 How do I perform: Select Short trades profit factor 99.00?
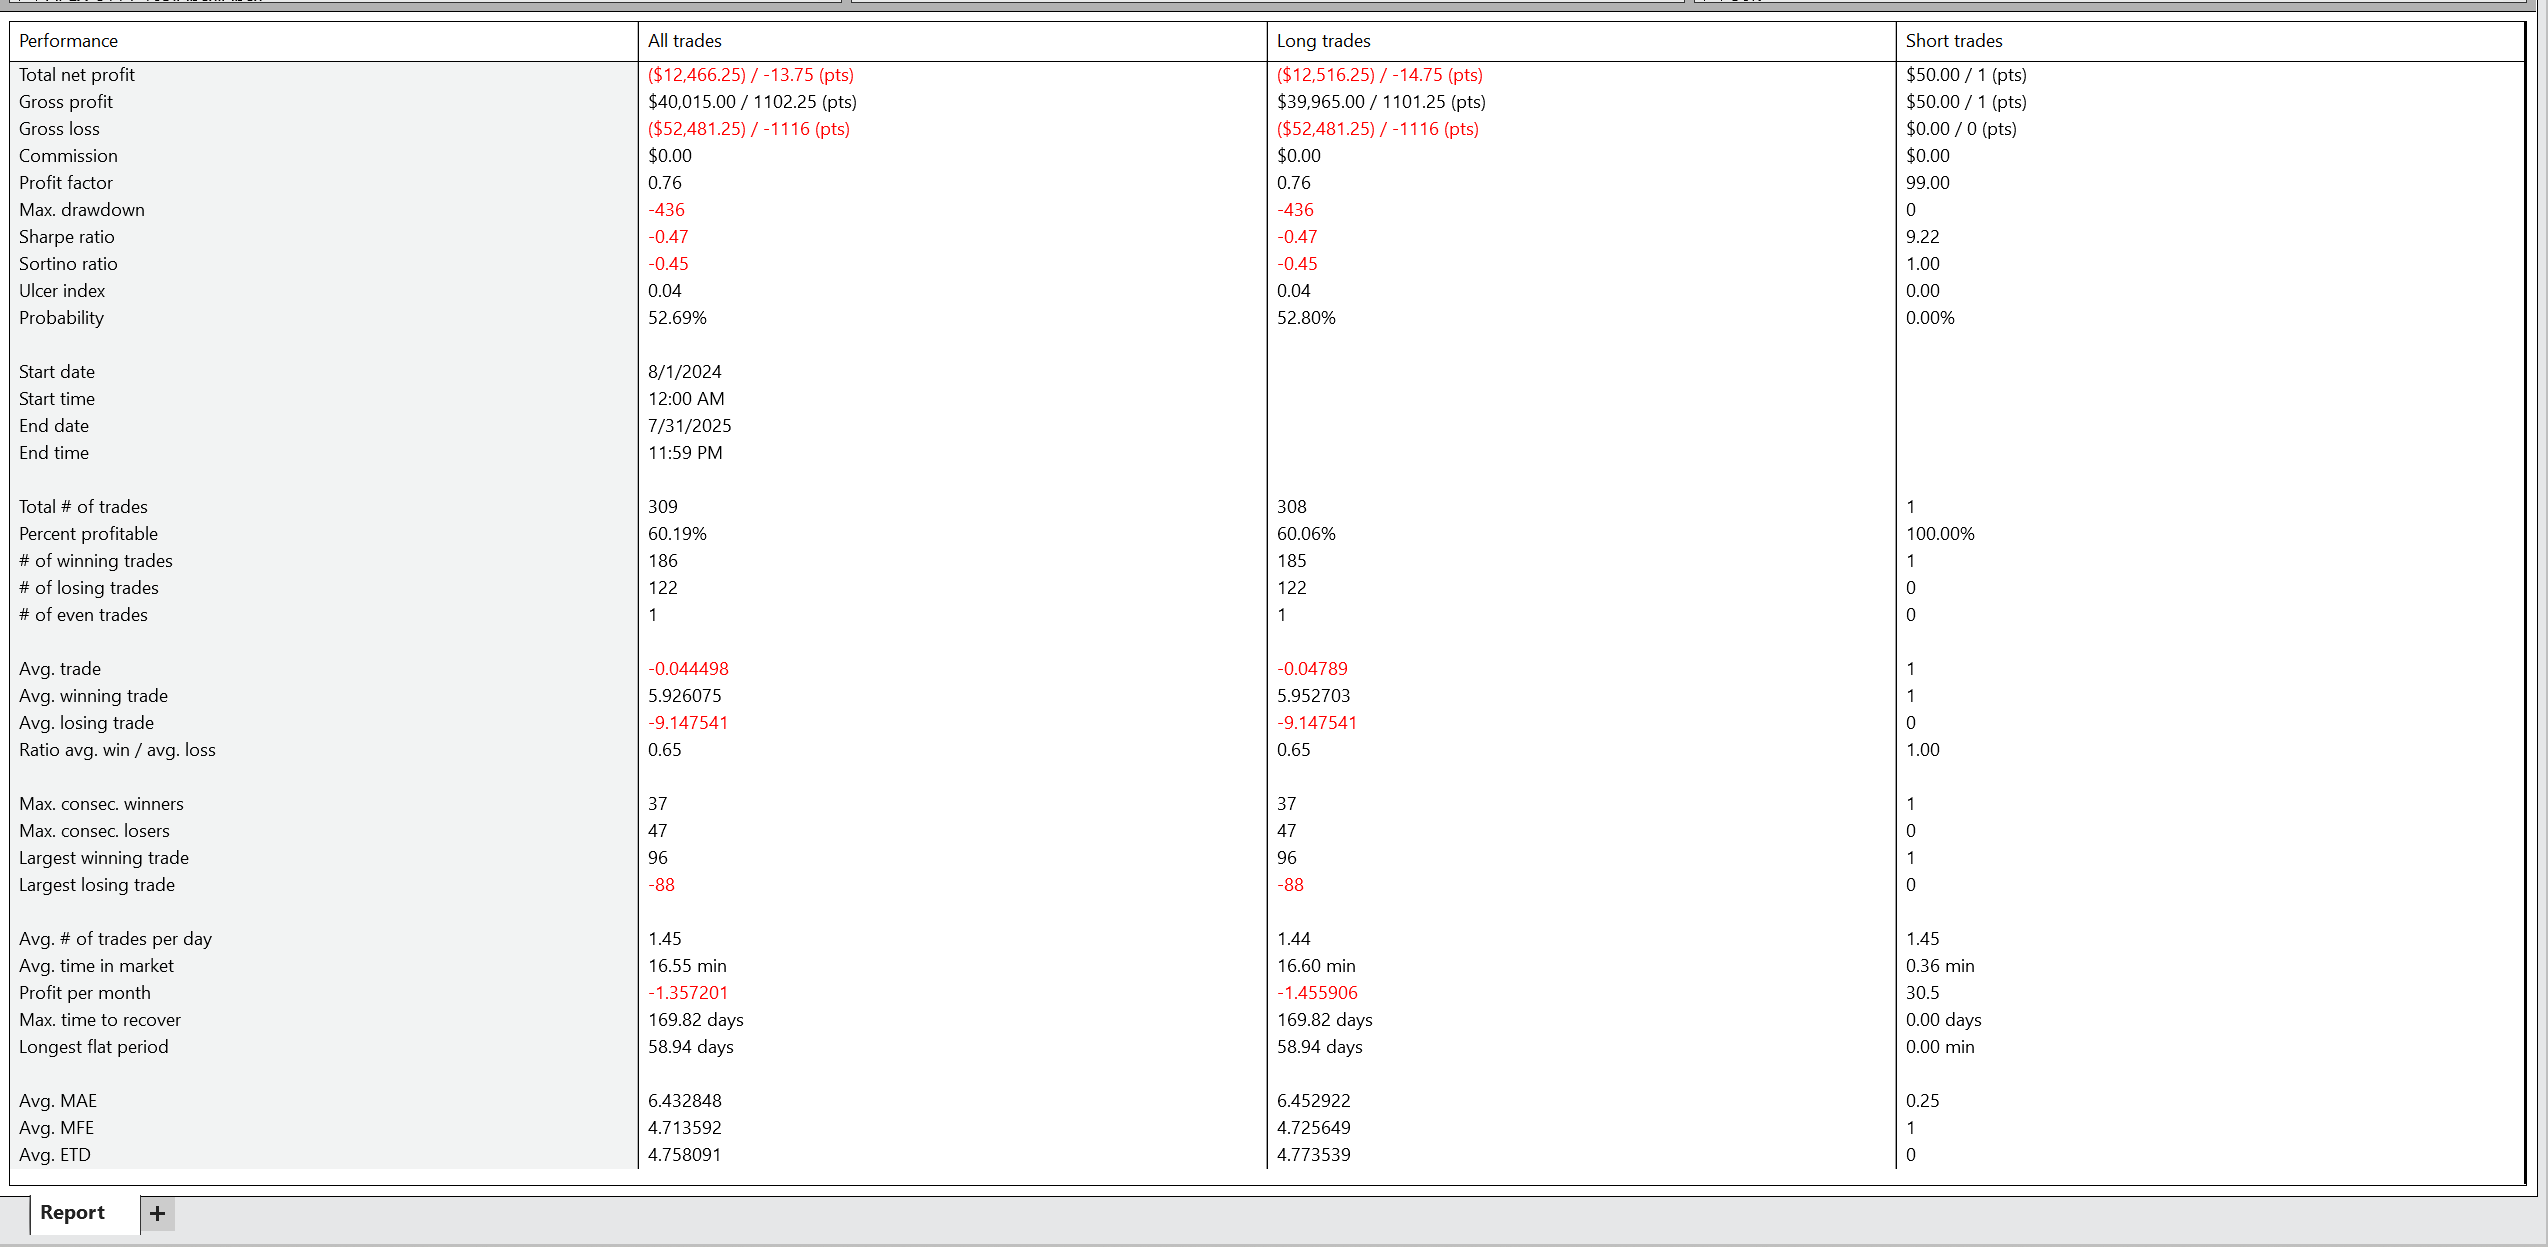[x=1927, y=183]
